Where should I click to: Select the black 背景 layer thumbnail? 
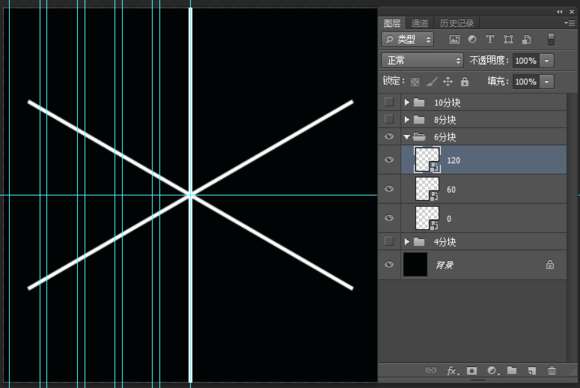[415, 264]
